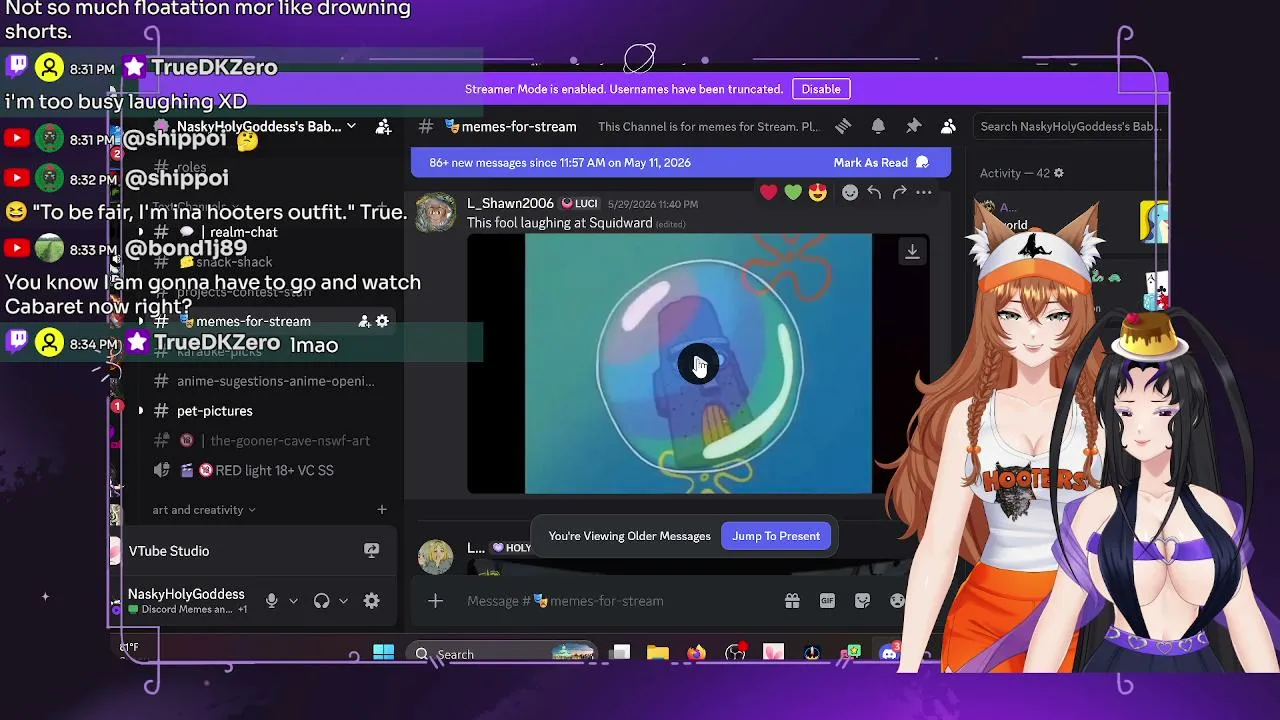Click the notification bell in channel header
Screen dimensions: 1280x720
(878, 127)
